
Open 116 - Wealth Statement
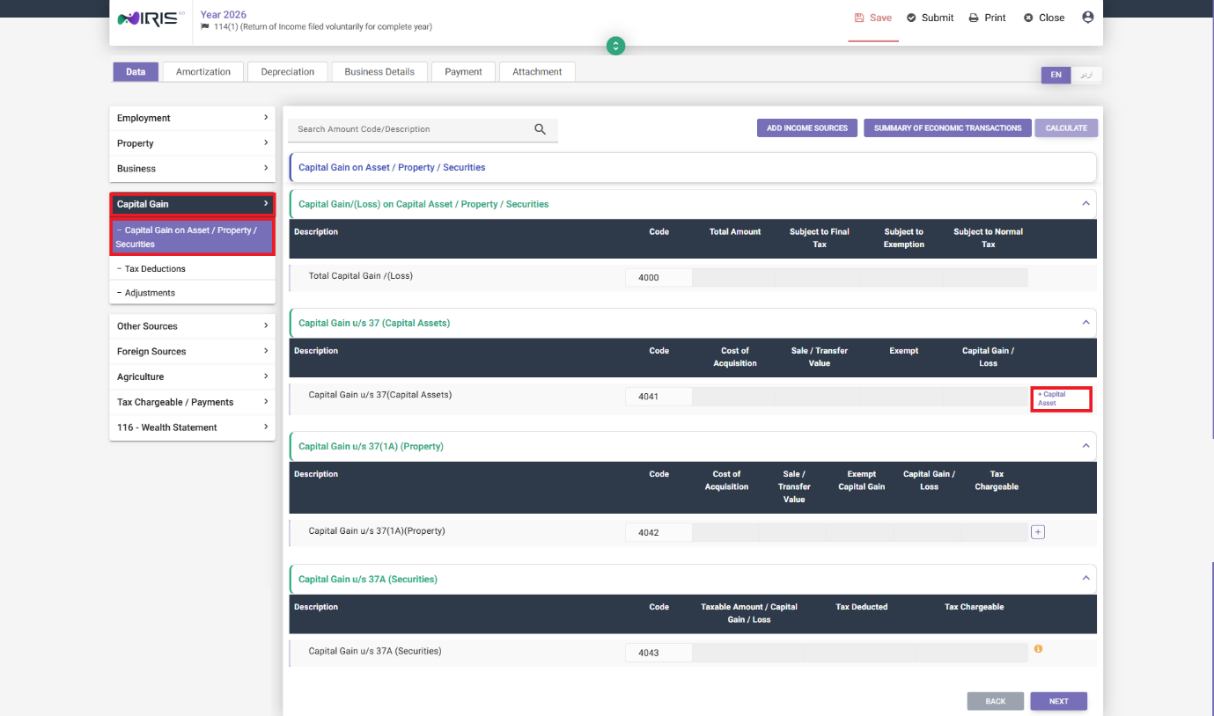pyautogui.click(x=192, y=427)
